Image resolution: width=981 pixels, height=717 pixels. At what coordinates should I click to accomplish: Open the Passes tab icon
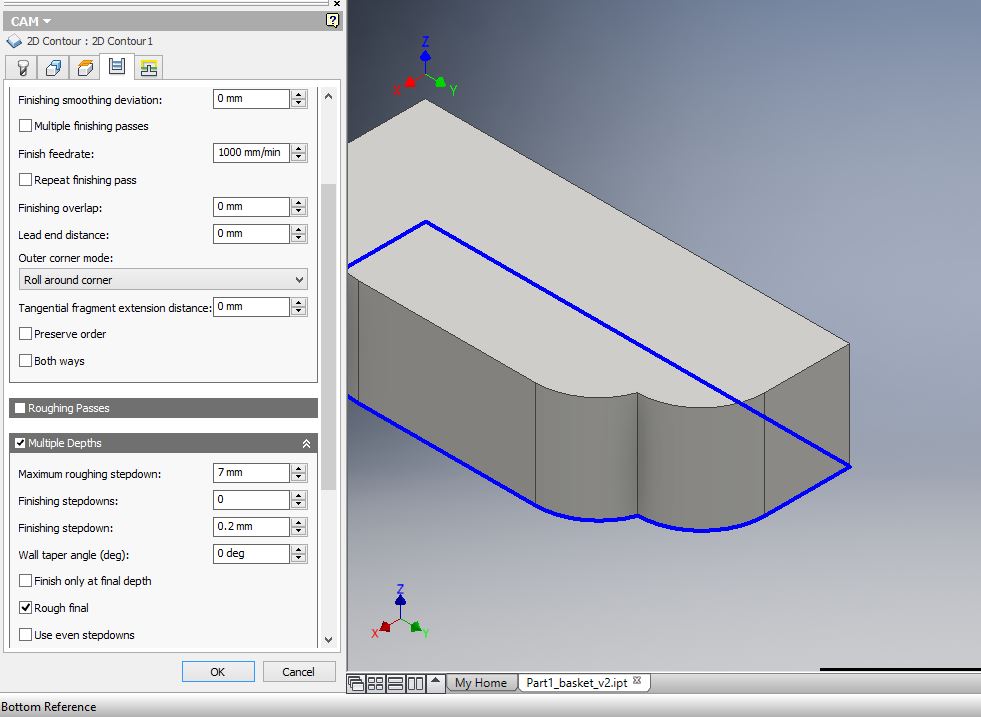[117, 66]
